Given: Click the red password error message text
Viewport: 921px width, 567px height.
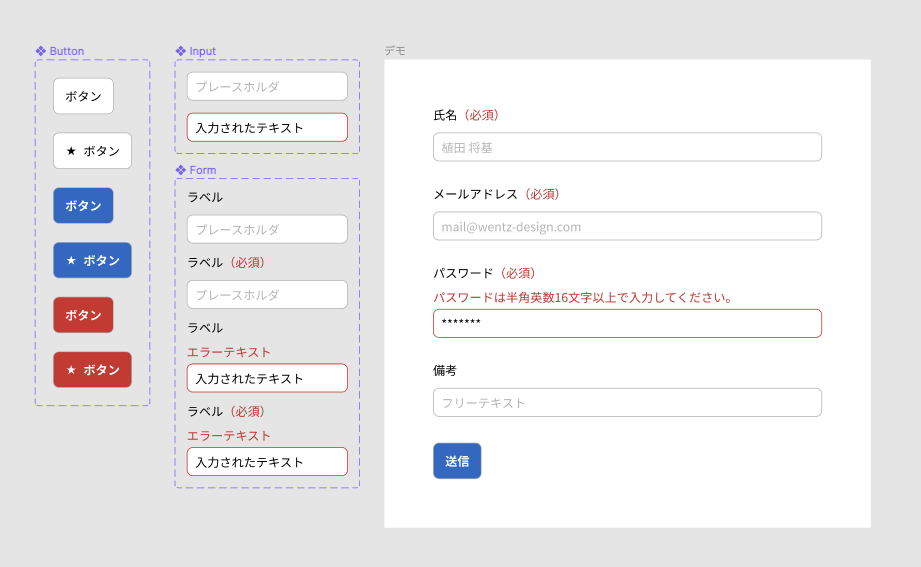Looking at the screenshot, I should pos(583,297).
